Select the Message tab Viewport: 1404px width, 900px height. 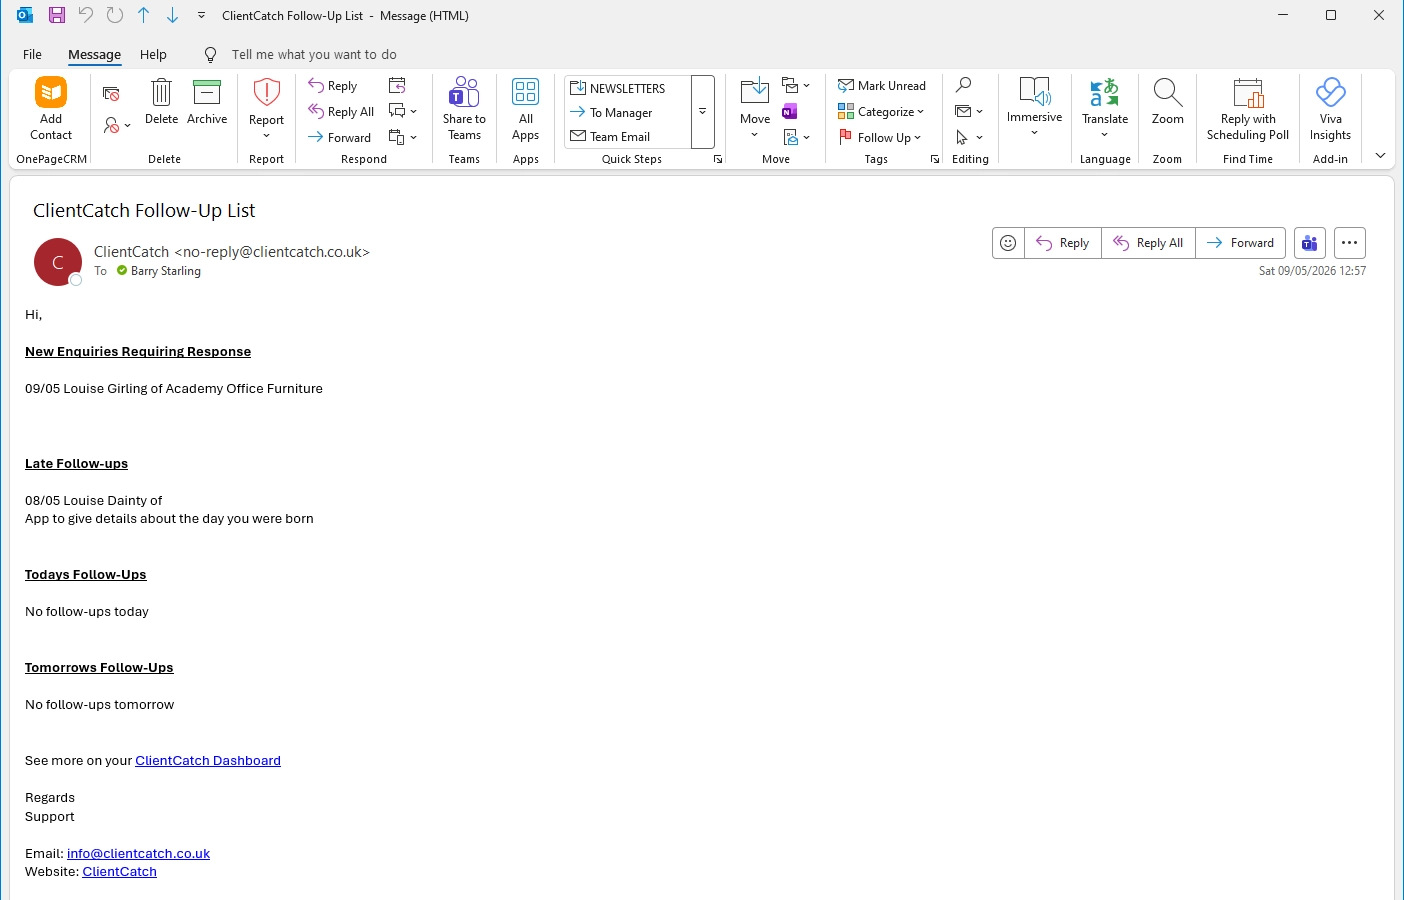tap(94, 55)
